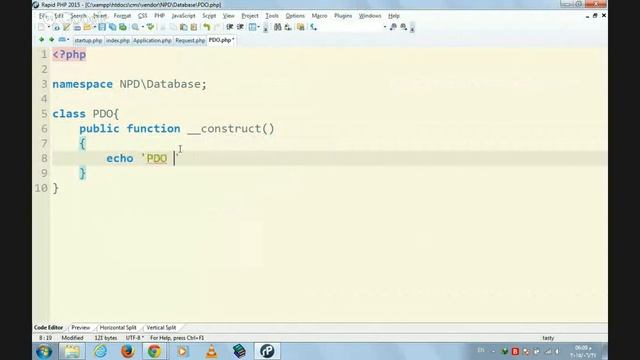Click the panel layout toolbar icon
Screen dimensions: 640x360
pyautogui.click(x=253, y=27)
